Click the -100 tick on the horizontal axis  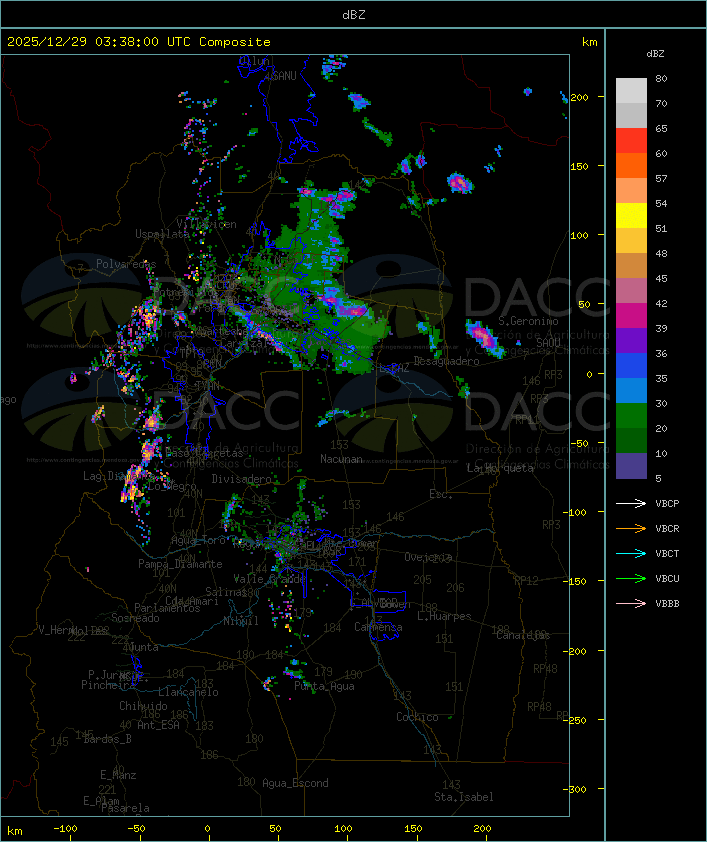[65, 829]
